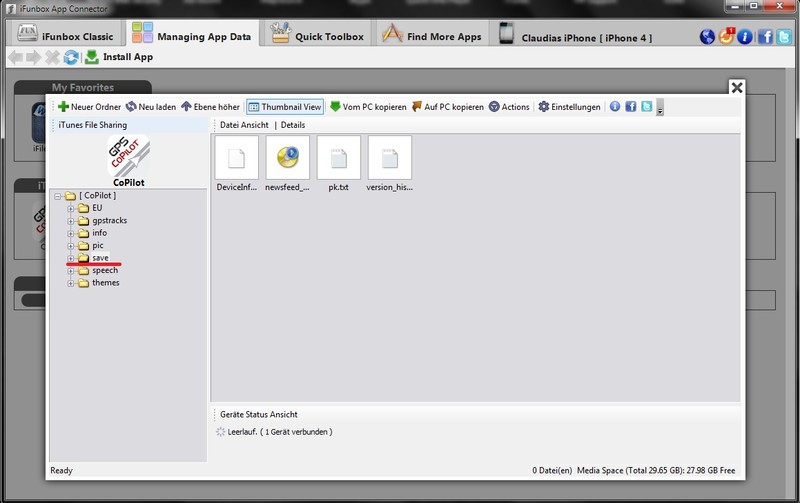Click the Install App icon
800x503 pixels.
(x=92, y=57)
